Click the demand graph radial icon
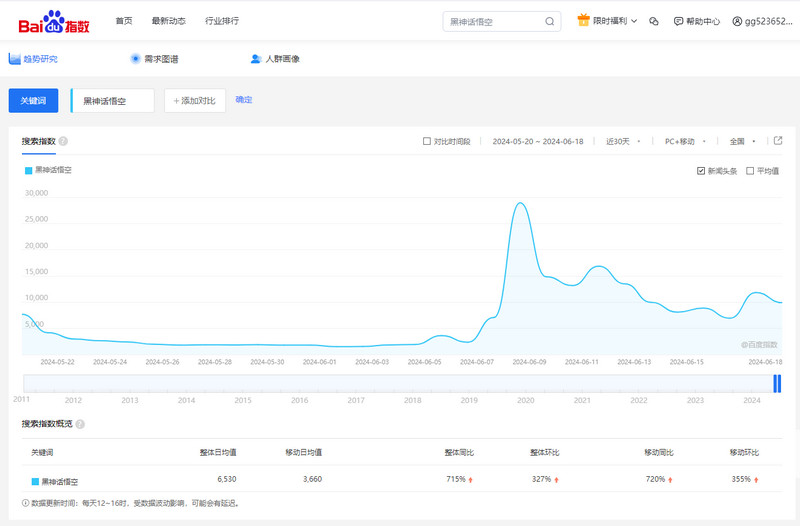The height and width of the screenshot is (526, 800). pos(135,59)
